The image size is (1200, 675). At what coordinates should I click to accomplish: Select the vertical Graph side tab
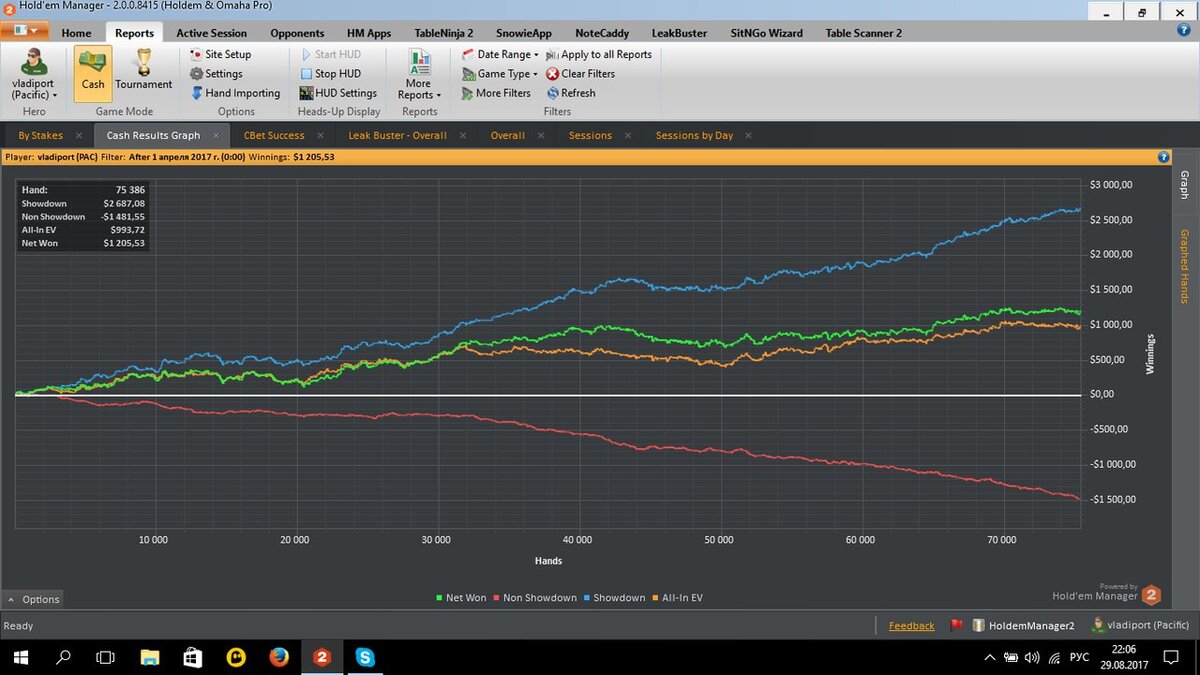click(1184, 184)
